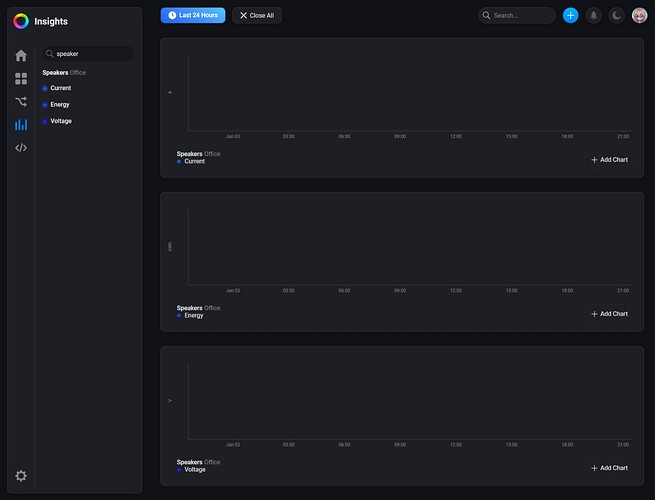The image size is (655, 500).
Task: Click the Close All button
Action: (257, 15)
